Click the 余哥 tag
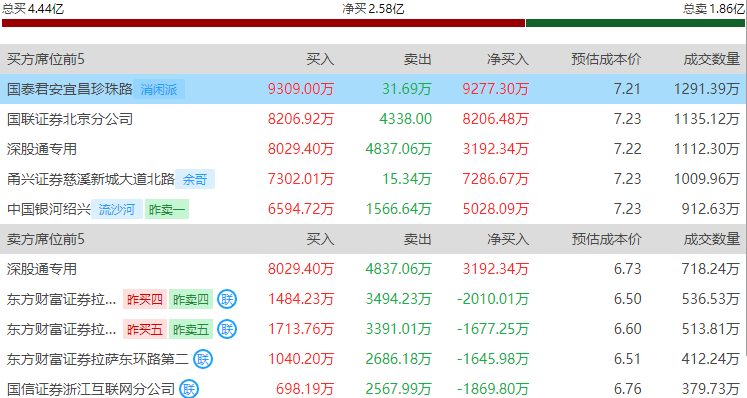 pos(195,179)
